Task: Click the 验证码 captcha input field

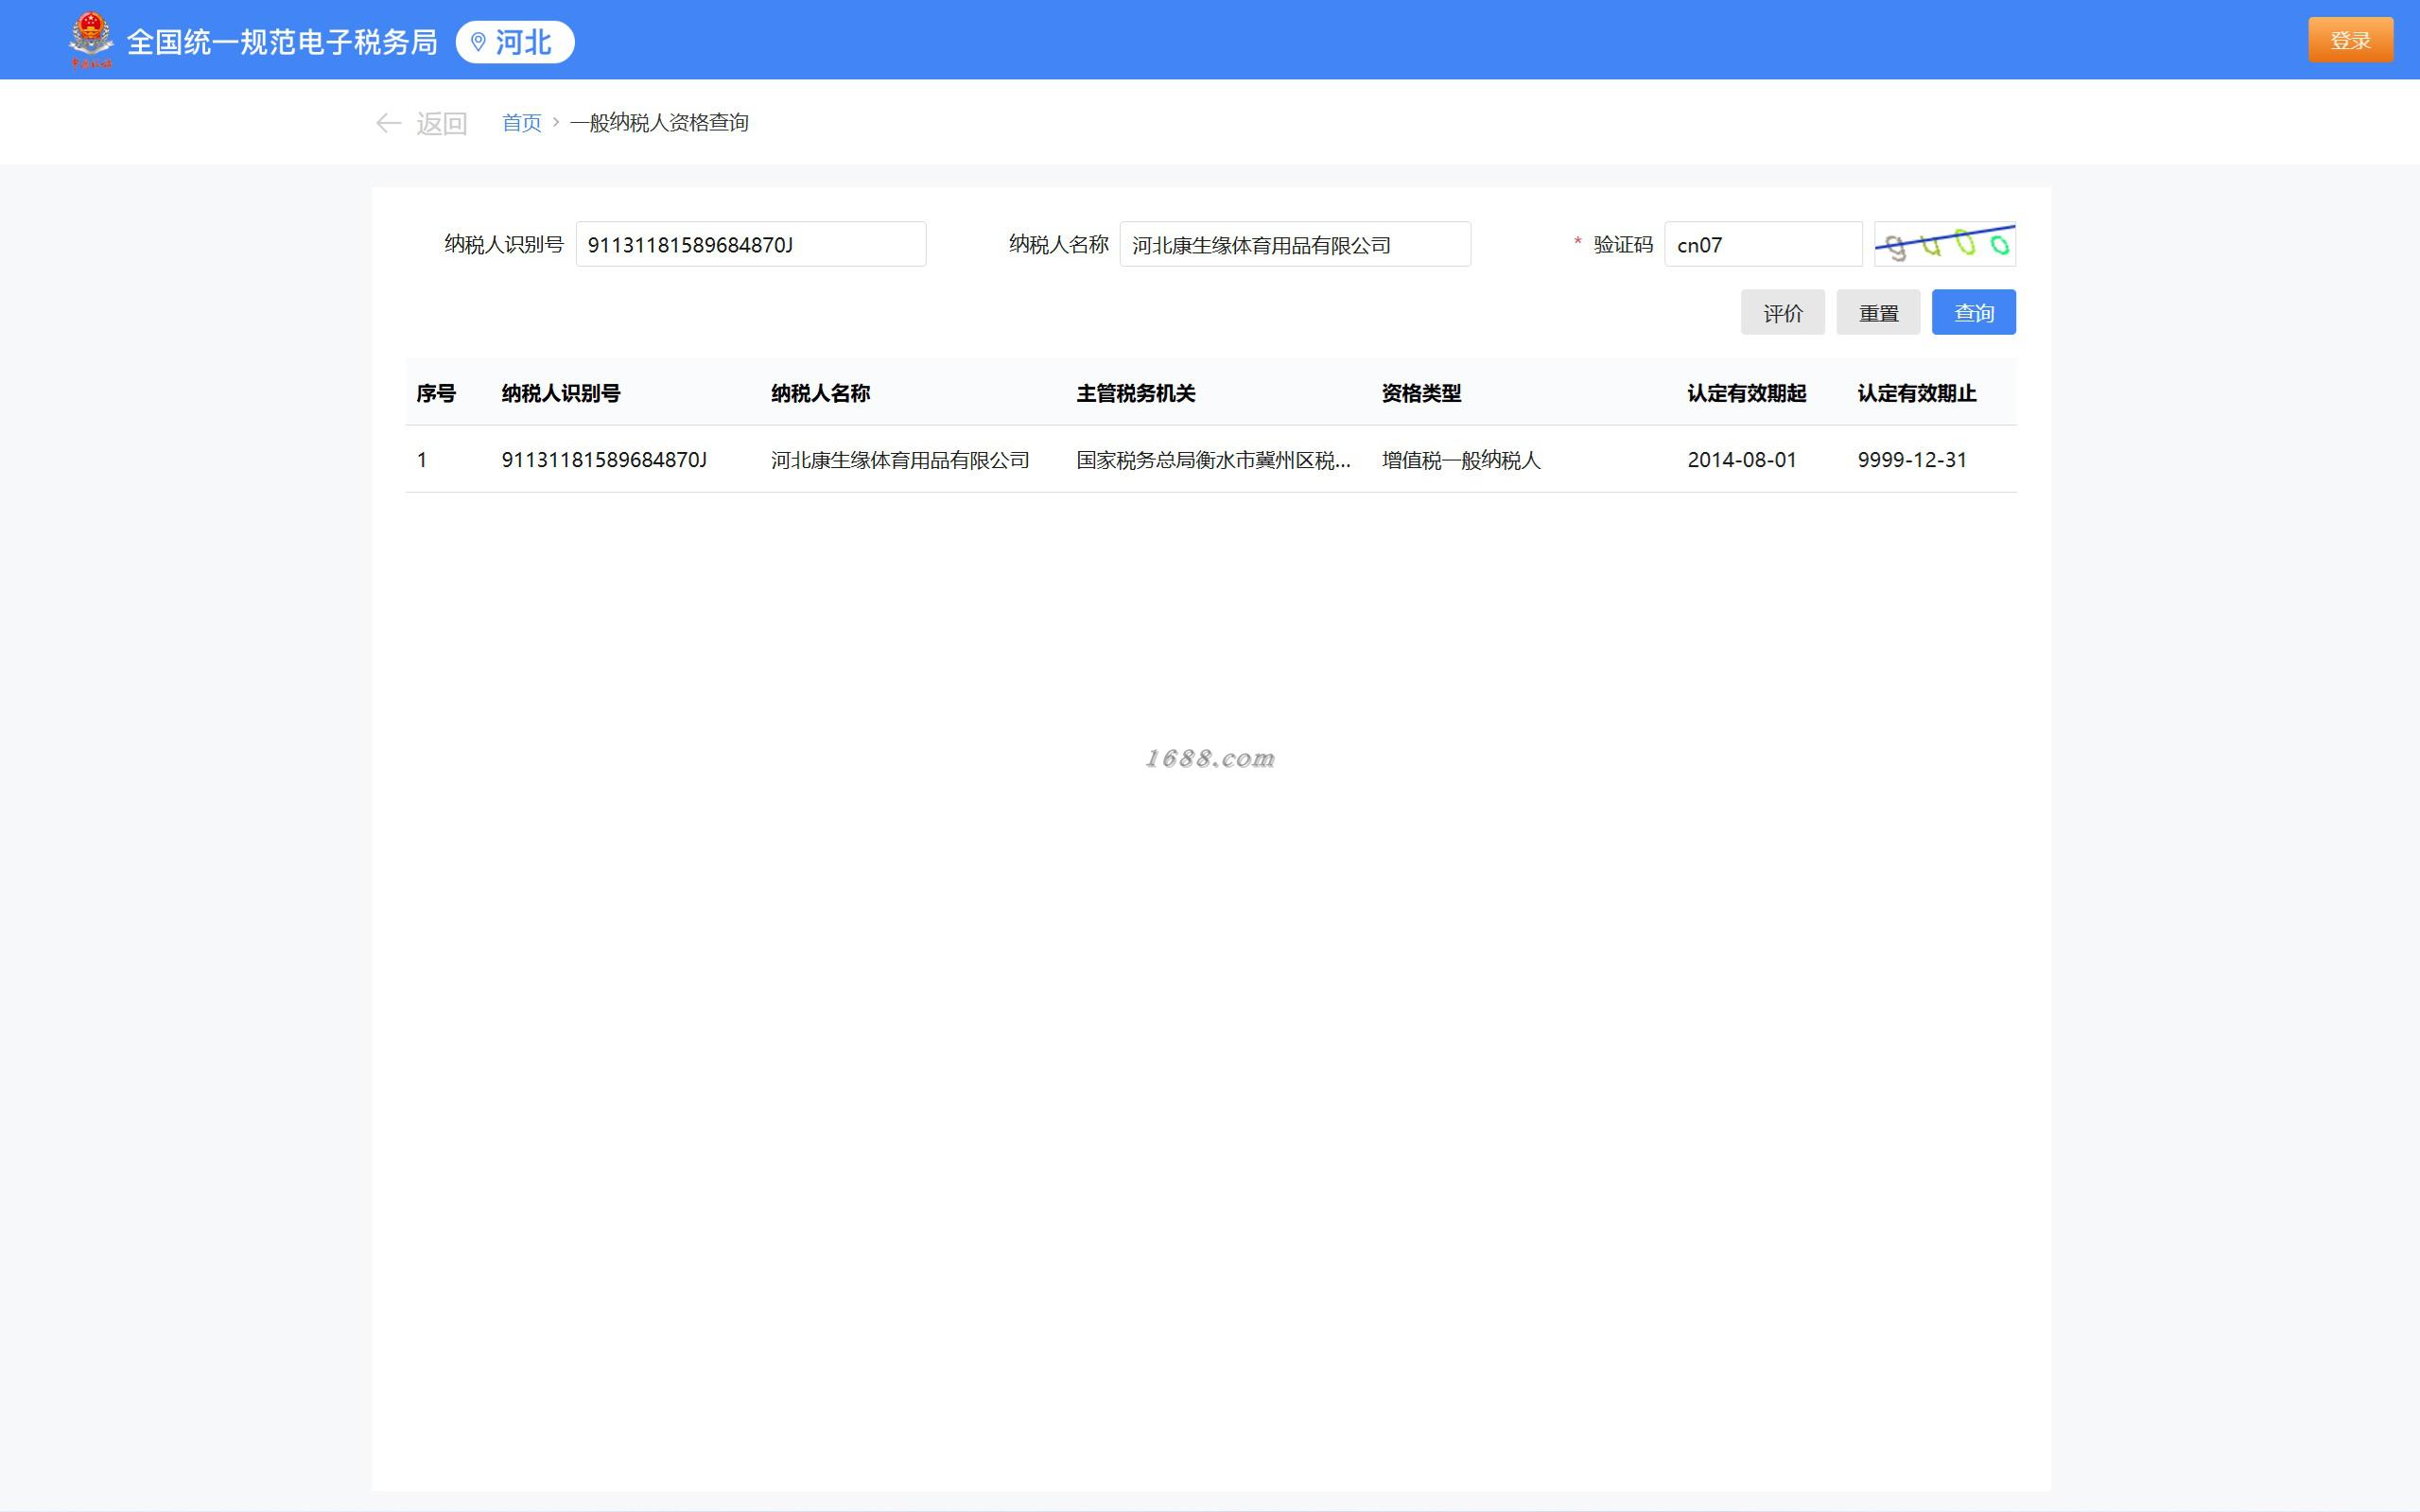Action: tap(1762, 245)
